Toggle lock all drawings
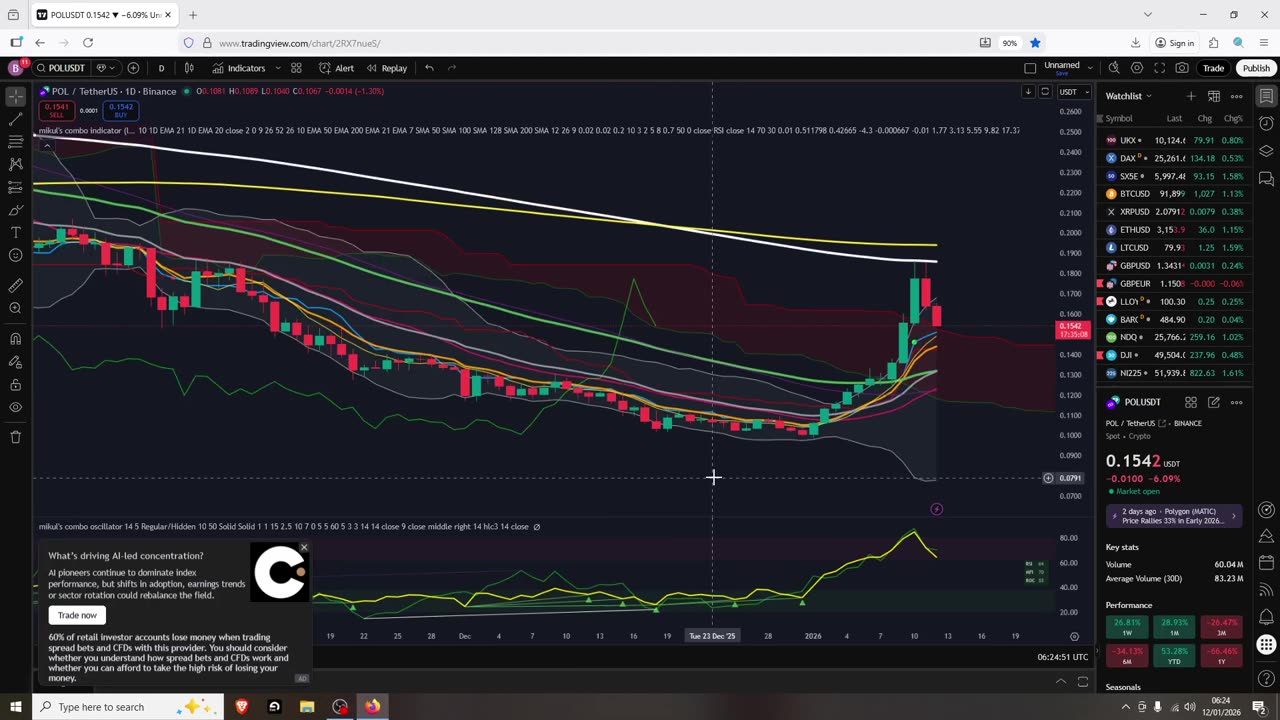Viewport: 1280px width, 720px height. click(15, 385)
